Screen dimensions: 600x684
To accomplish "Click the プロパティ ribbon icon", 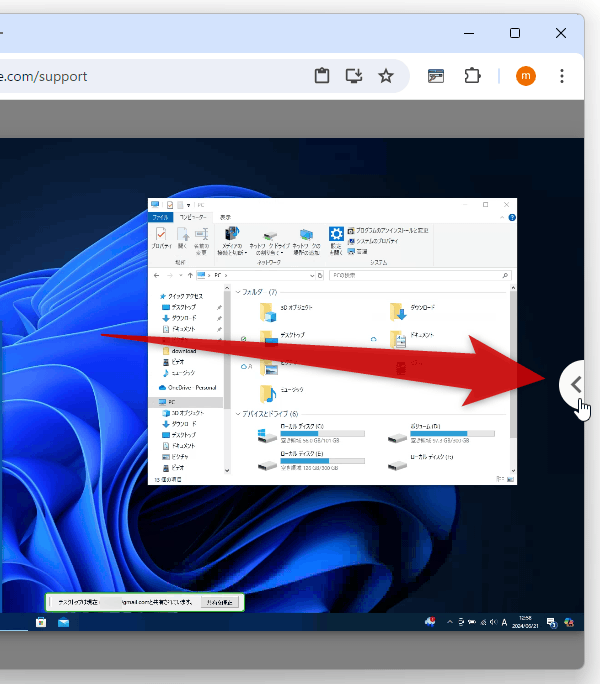I will point(161,238).
